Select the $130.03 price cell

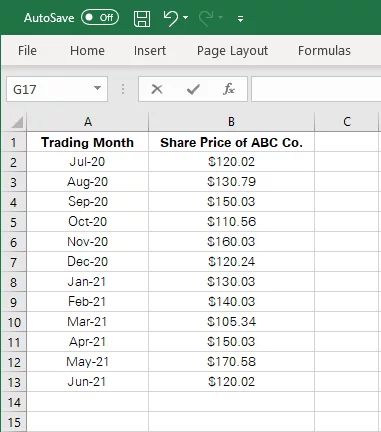pos(231,282)
